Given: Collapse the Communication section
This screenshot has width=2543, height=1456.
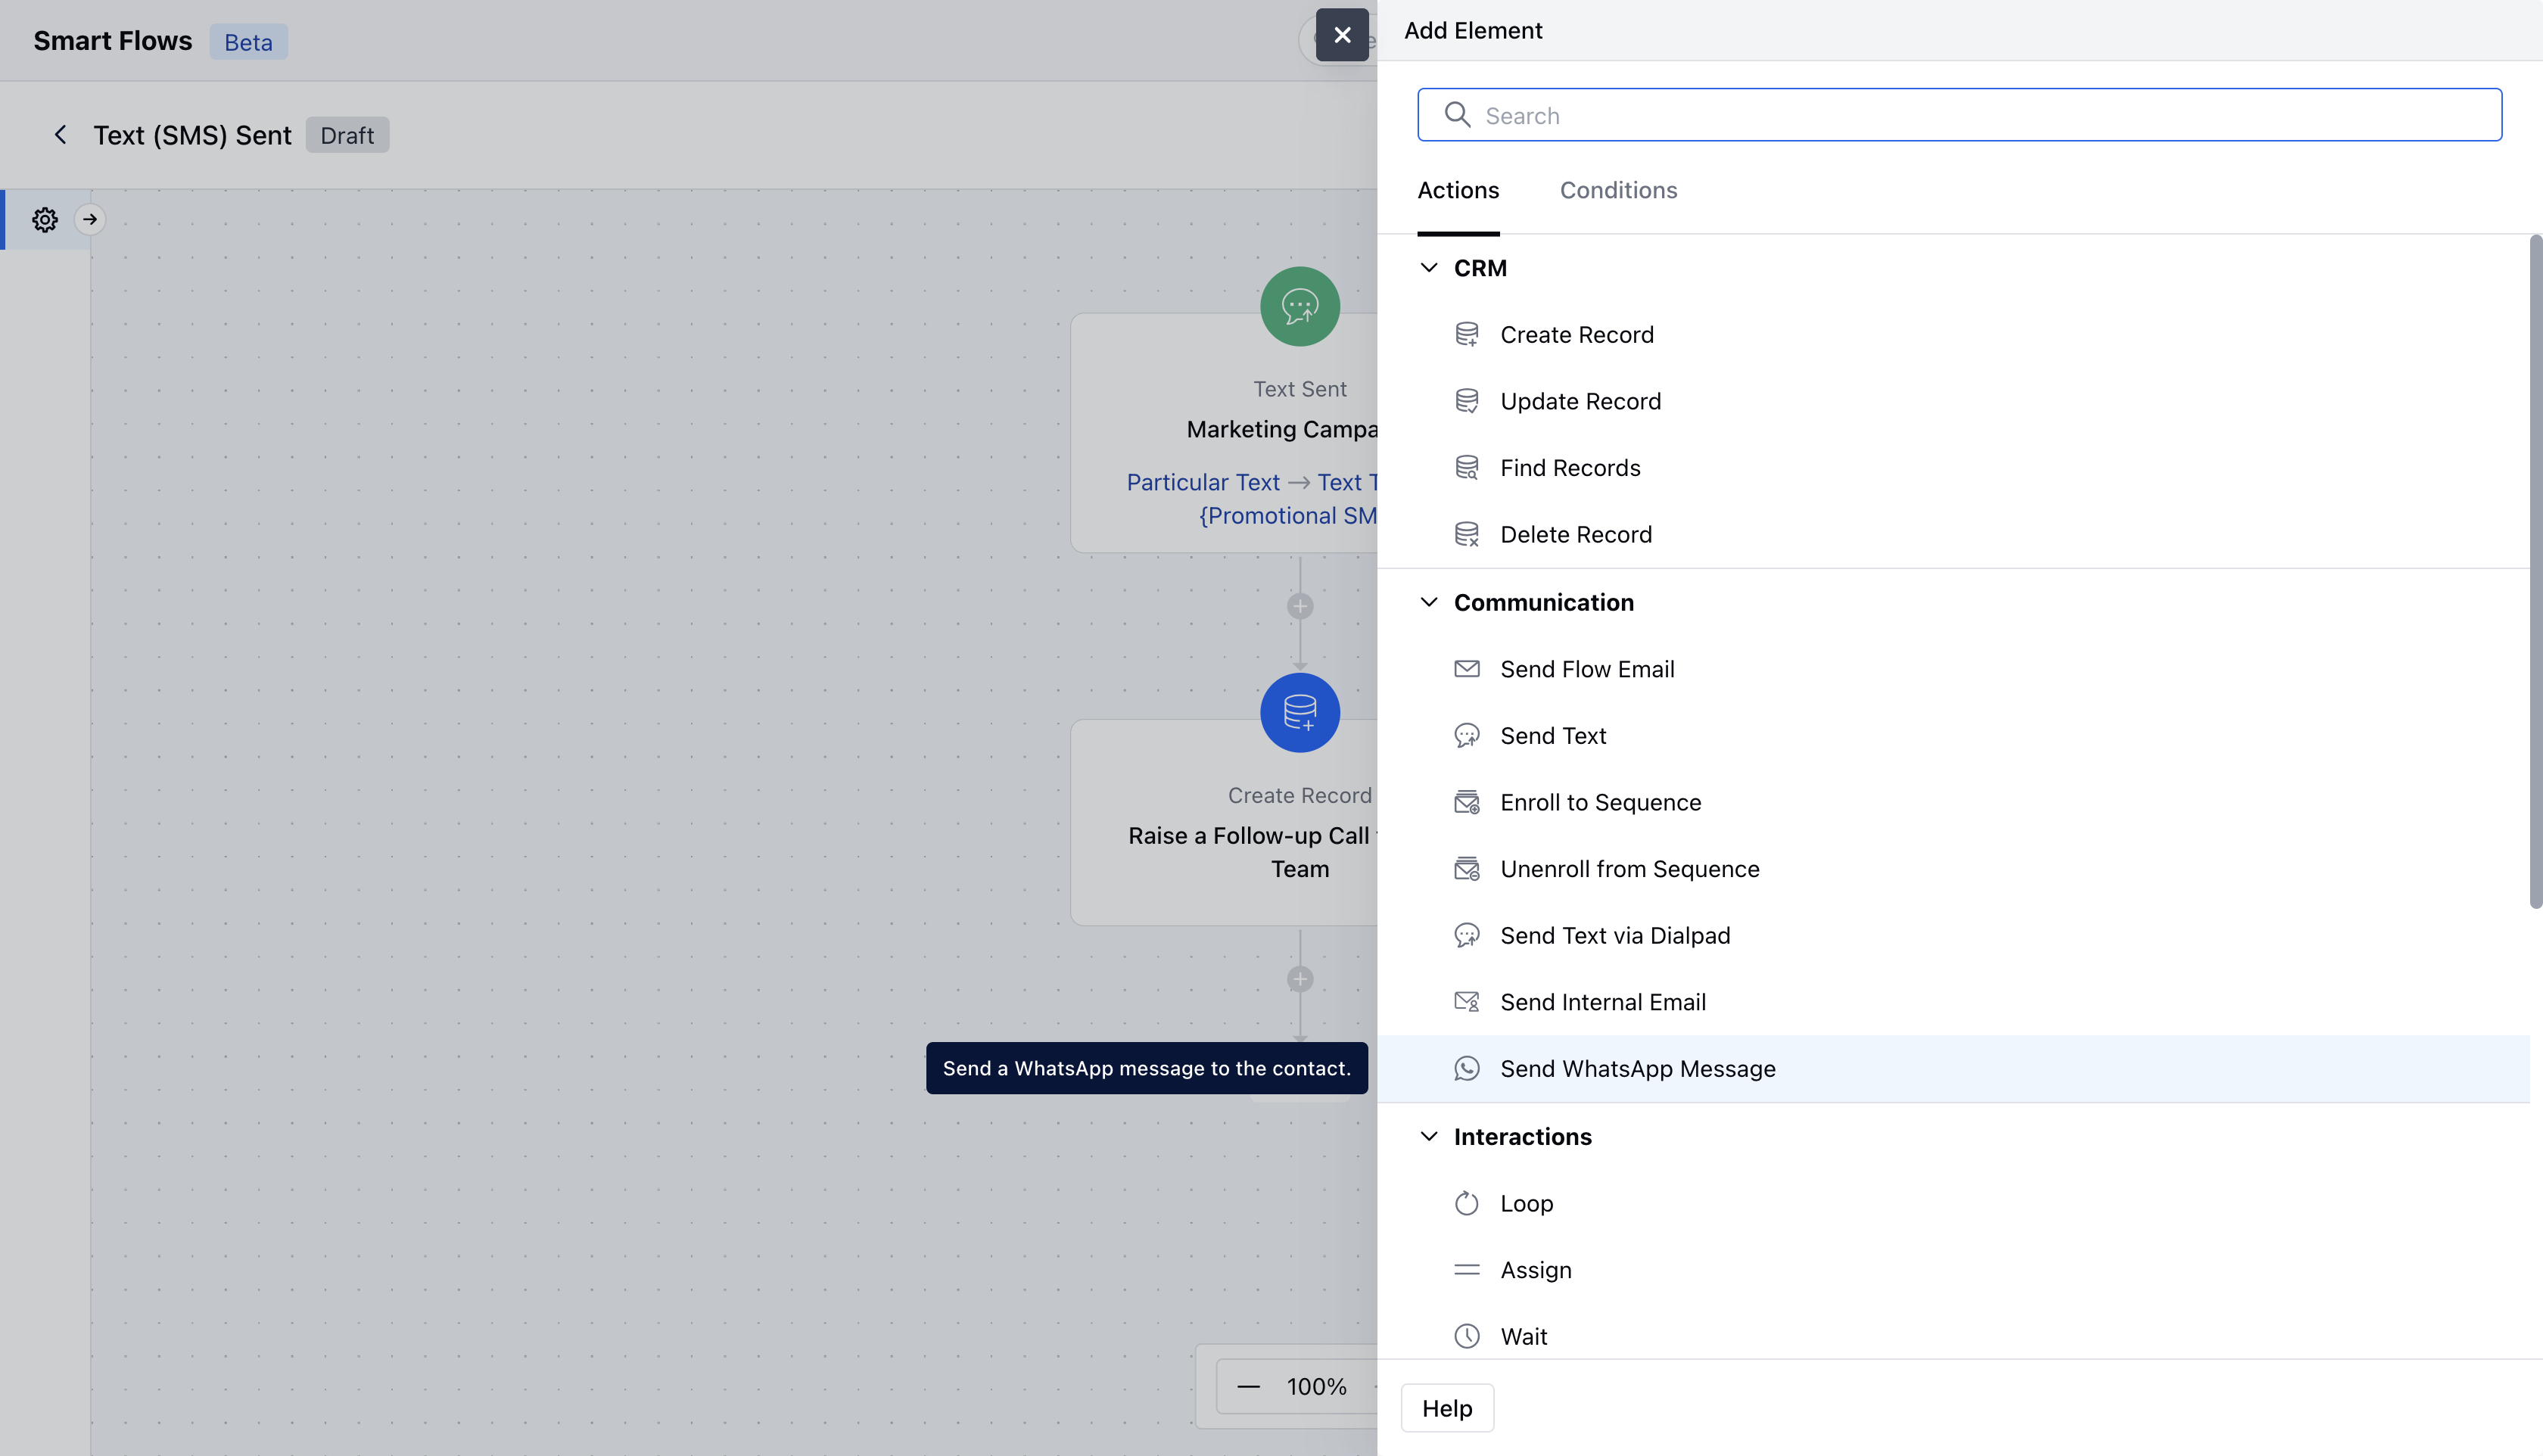Looking at the screenshot, I should coord(1429,602).
